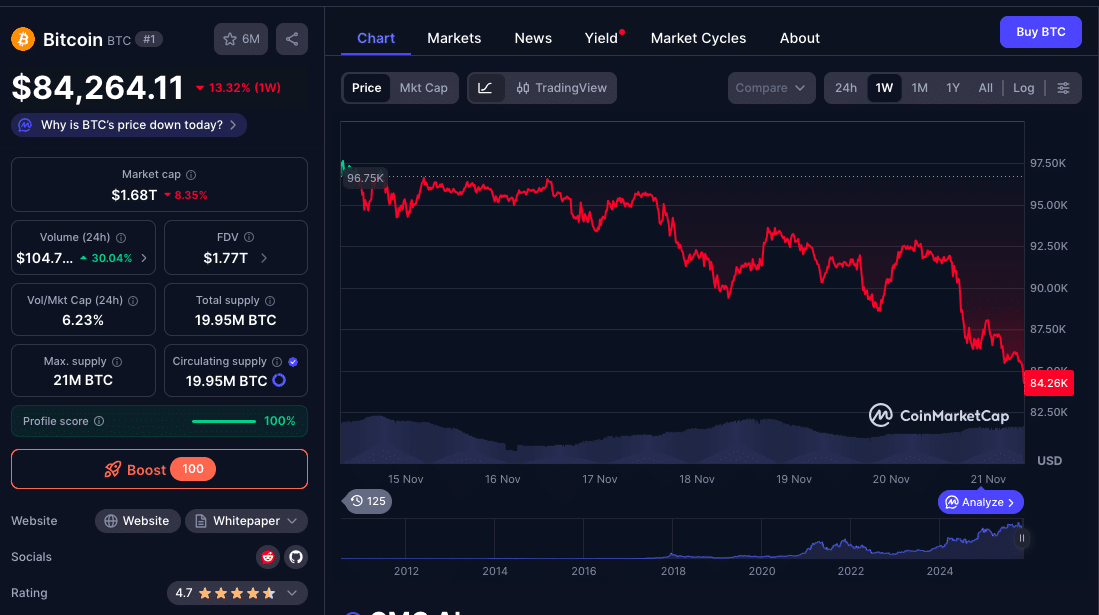Image resolution: width=1099 pixels, height=615 pixels.
Task: Switch timeframe to 1M
Action: 919,88
